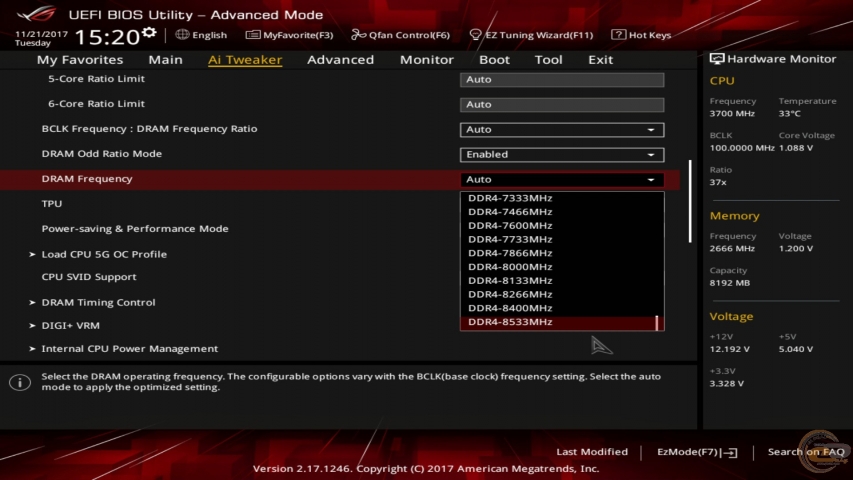Switch to Tool tab

[x=548, y=59]
